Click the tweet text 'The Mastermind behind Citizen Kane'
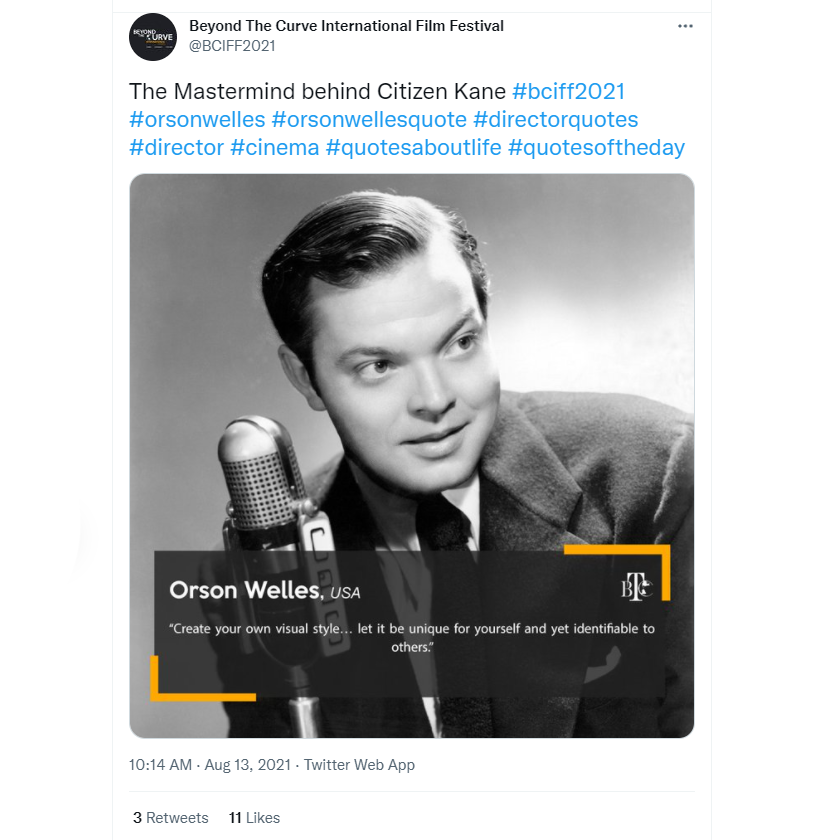Viewport: 840px width, 840px height. pos(317,92)
